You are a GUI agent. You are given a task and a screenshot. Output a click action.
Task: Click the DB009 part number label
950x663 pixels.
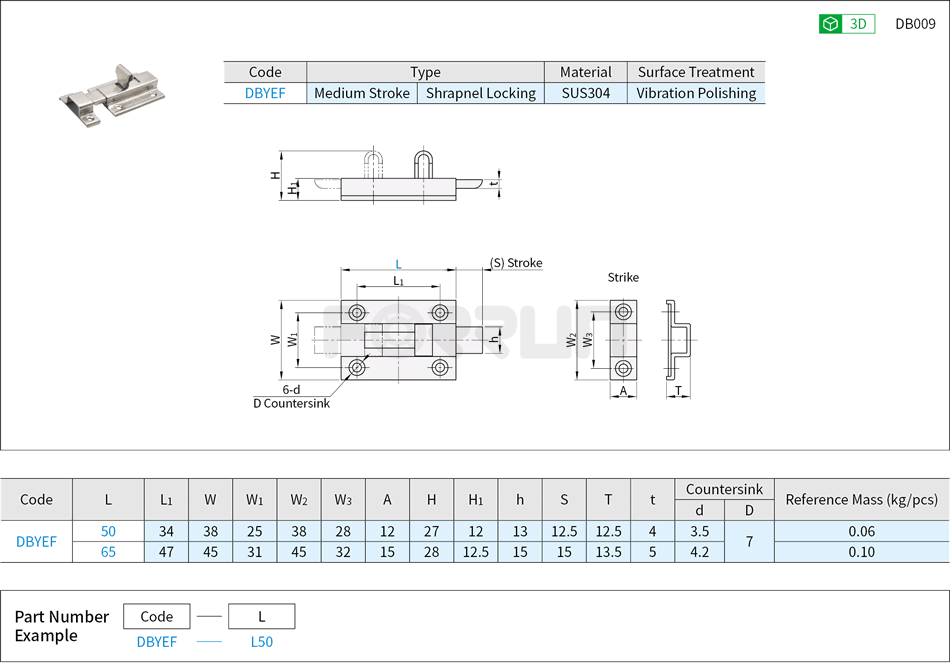pyautogui.click(x=914, y=21)
